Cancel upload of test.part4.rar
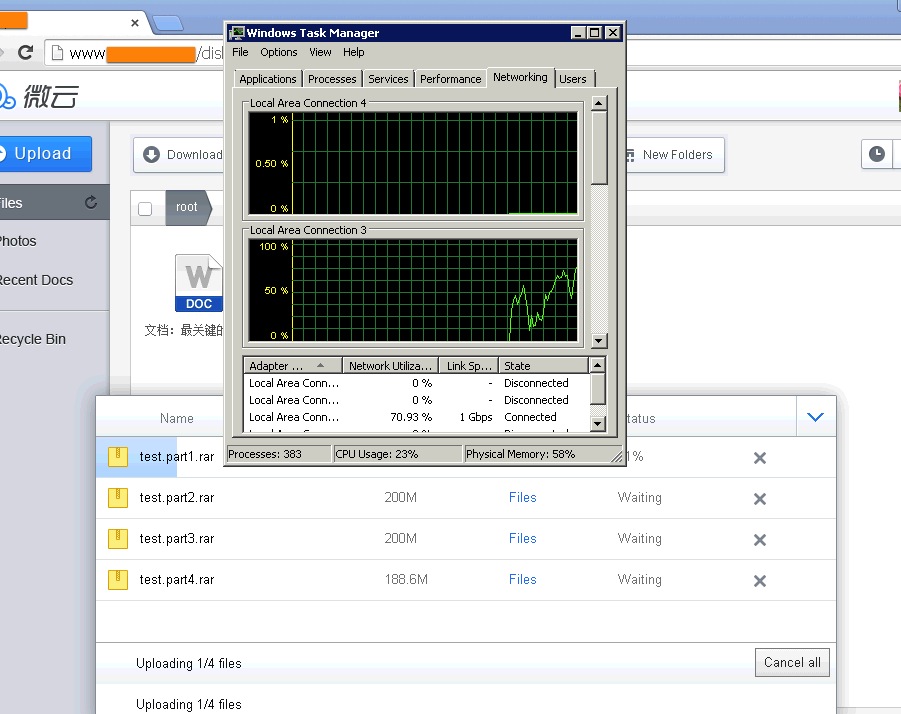The height and width of the screenshot is (714, 901). click(x=760, y=581)
